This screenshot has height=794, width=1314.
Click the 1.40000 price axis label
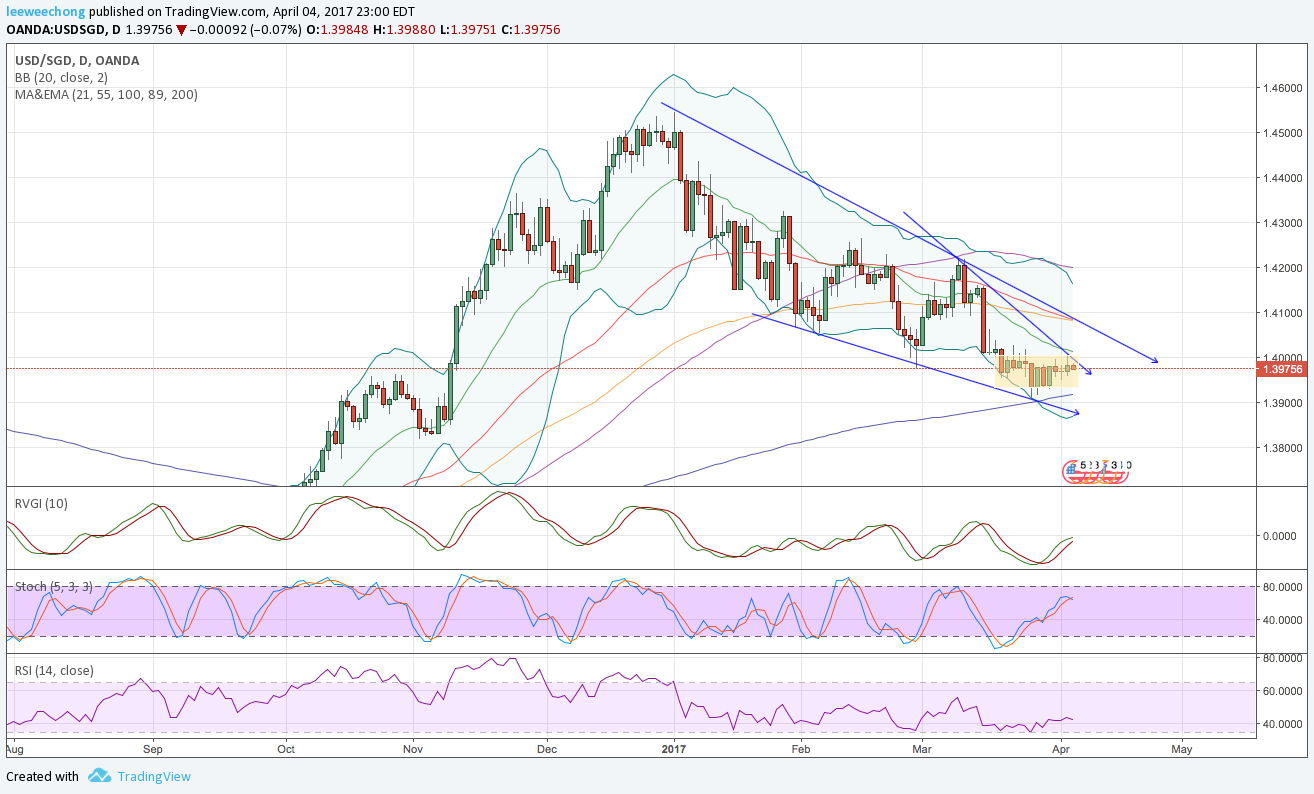click(x=1282, y=358)
